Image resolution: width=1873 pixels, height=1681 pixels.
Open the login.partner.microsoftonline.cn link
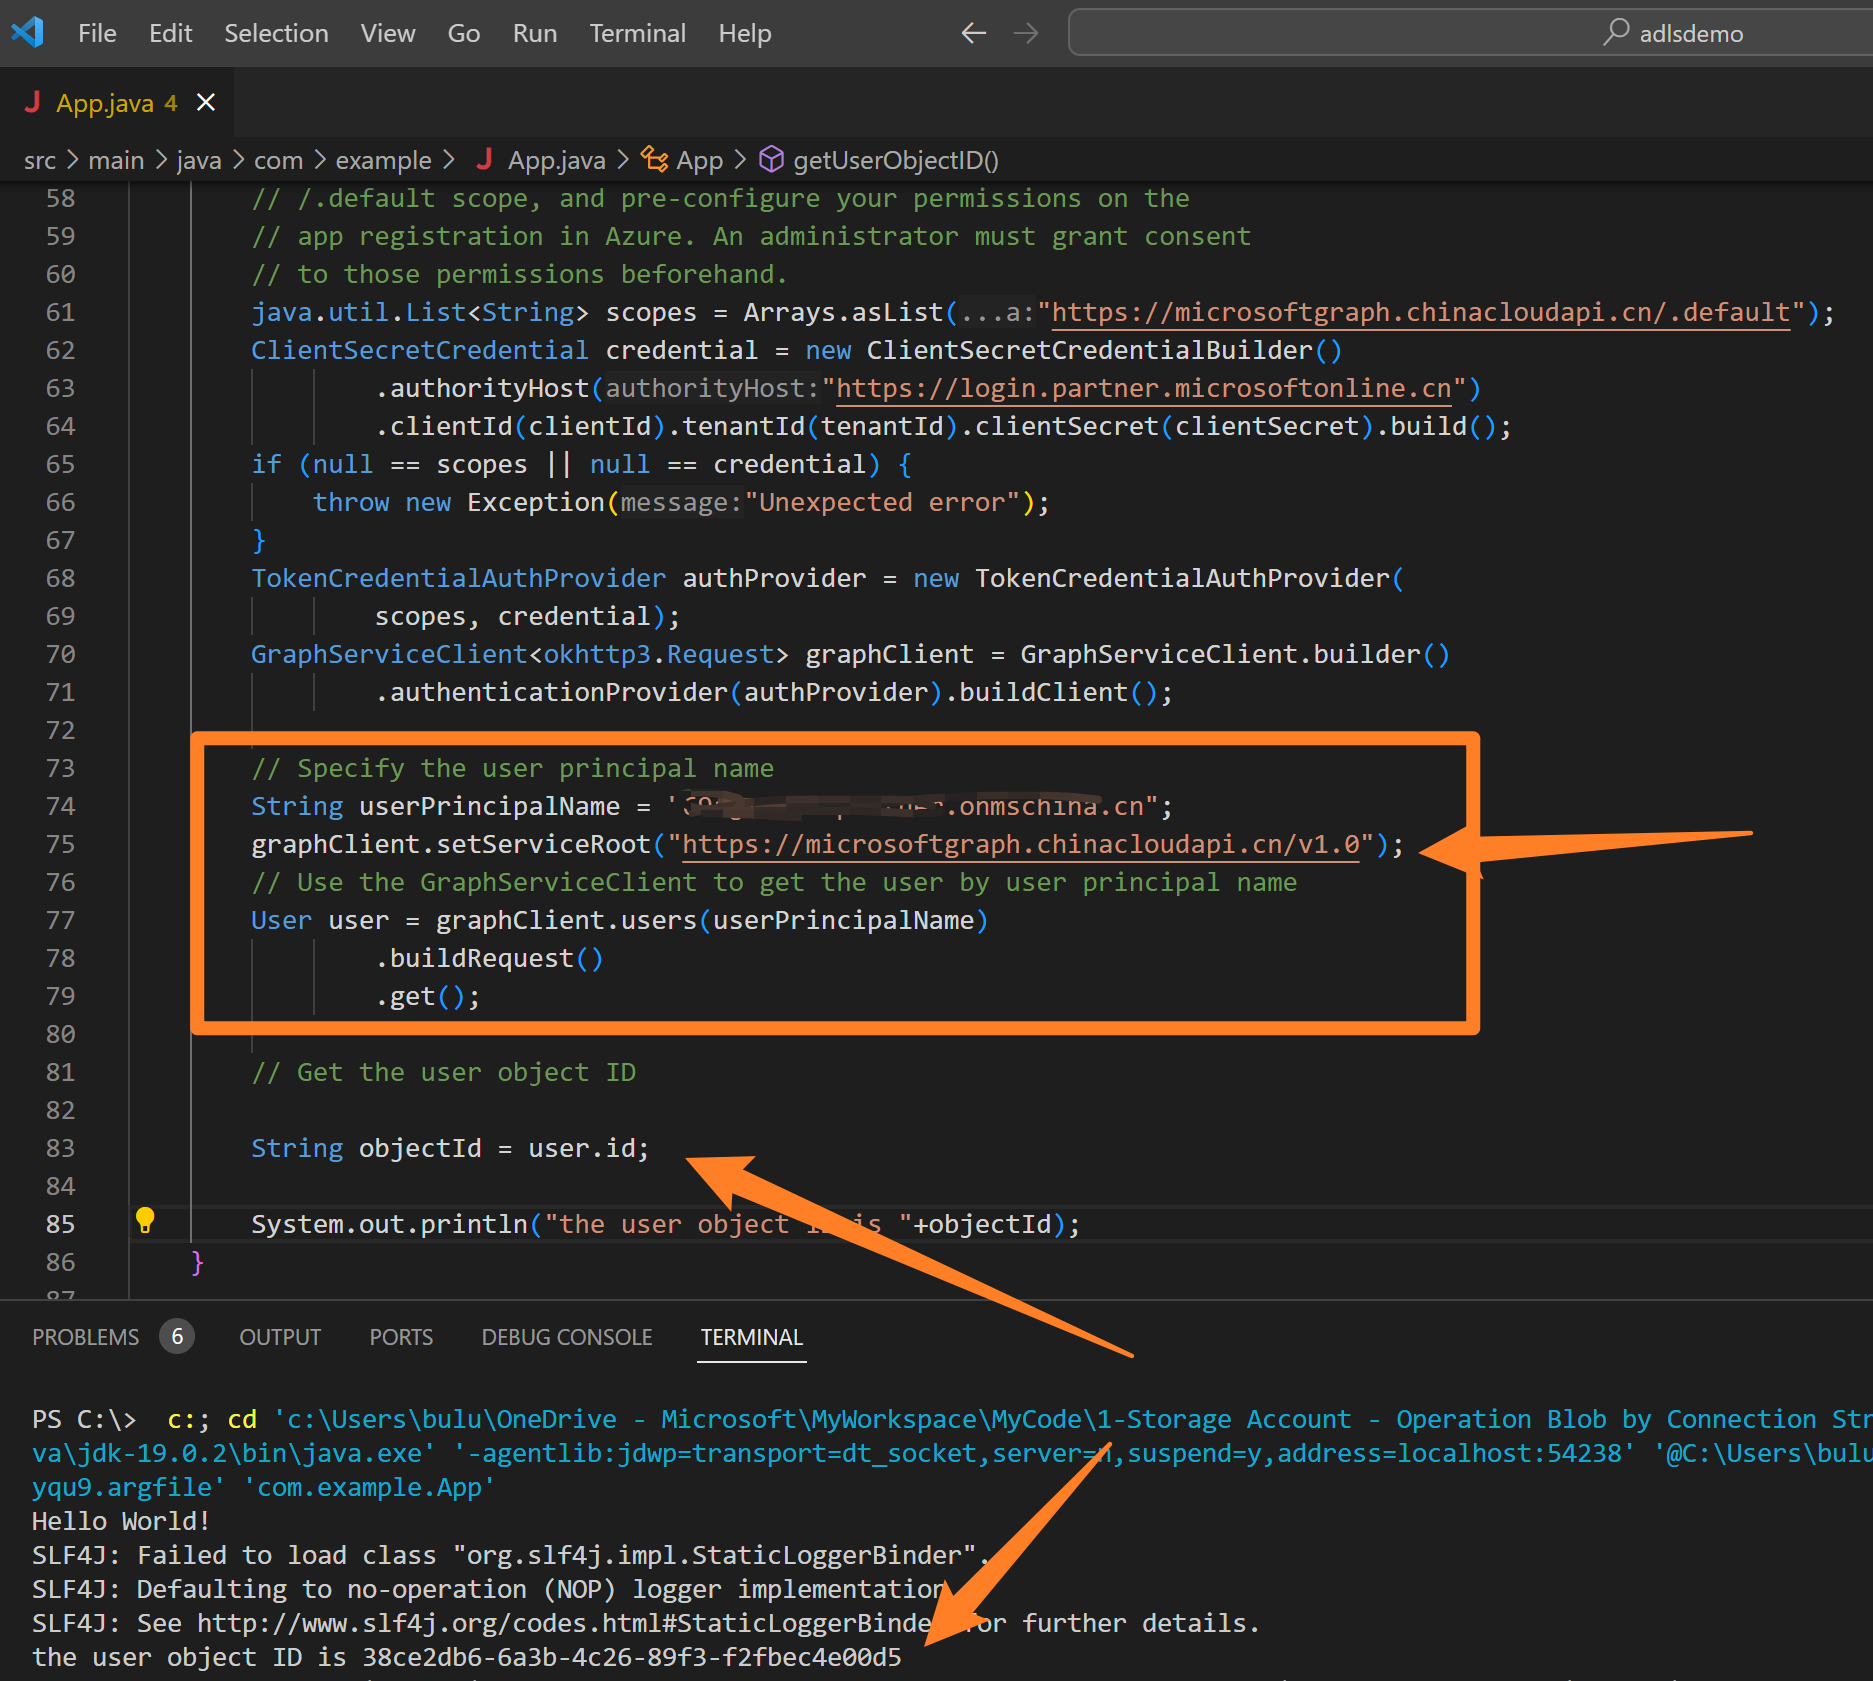pos(1143,388)
